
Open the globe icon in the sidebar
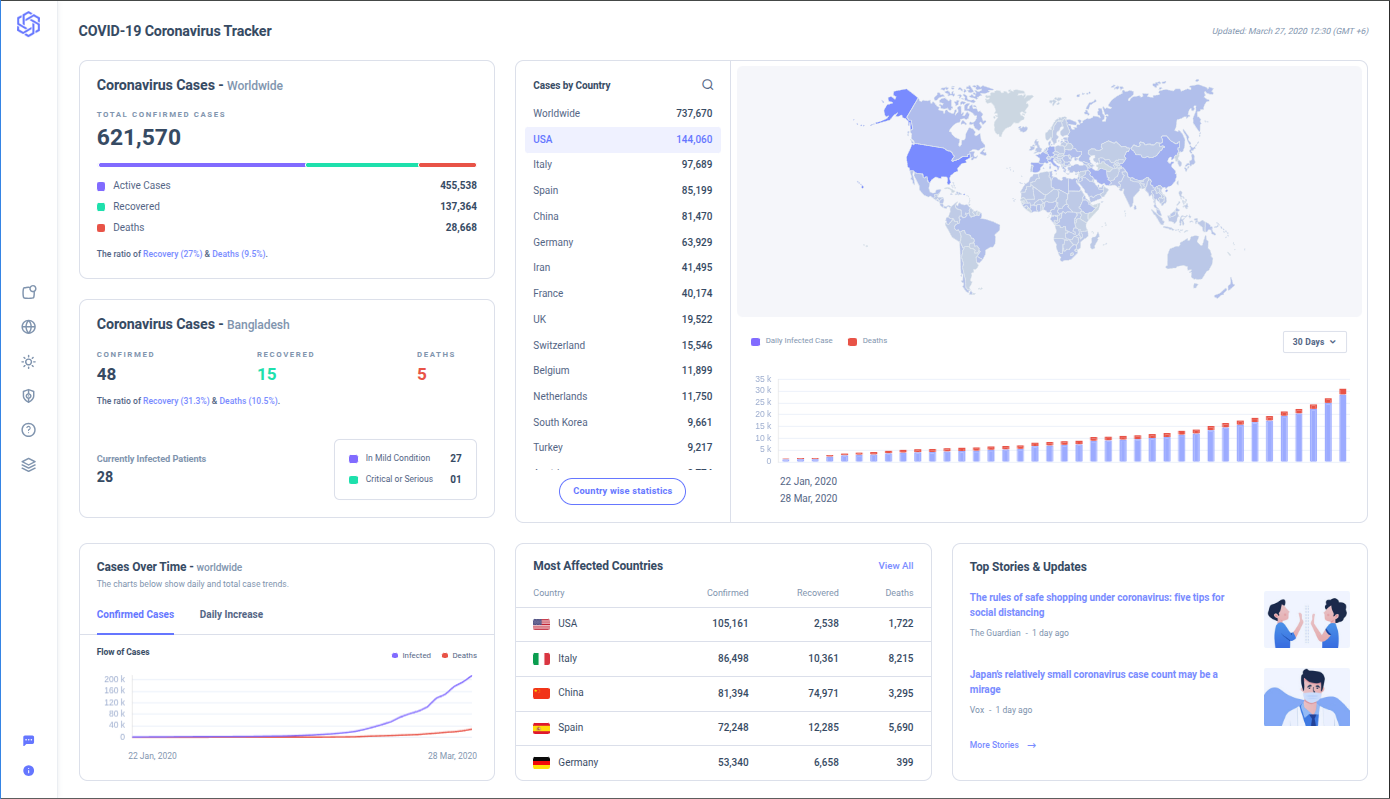tap(28, 327)
